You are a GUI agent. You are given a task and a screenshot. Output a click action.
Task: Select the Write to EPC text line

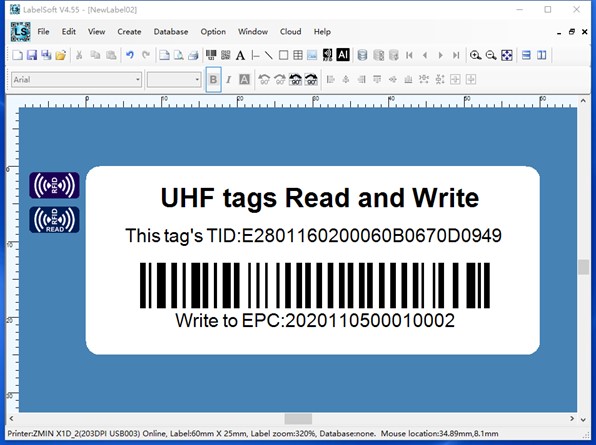click(315, 320)
